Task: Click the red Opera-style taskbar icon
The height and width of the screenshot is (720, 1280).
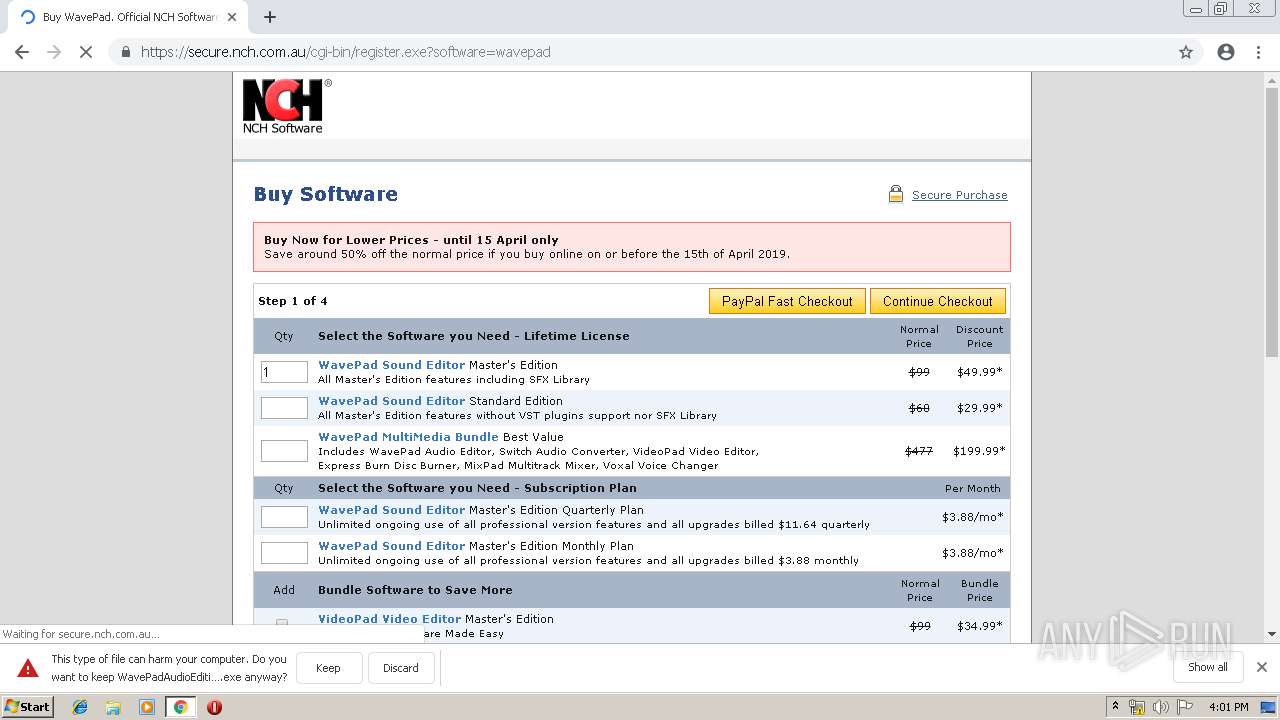Action: click(x=214, y=707)
